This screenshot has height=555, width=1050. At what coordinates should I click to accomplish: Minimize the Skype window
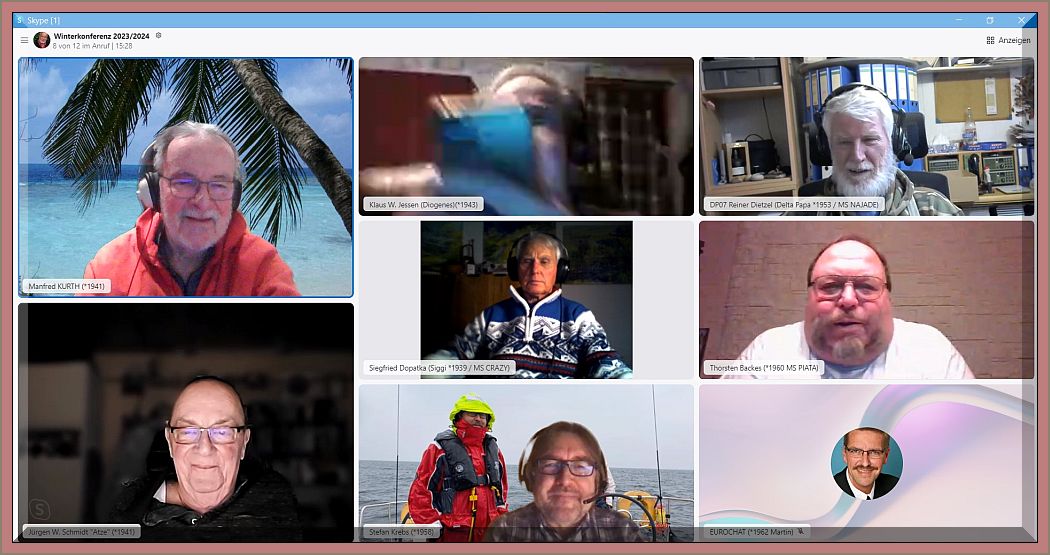pos(958,20)
